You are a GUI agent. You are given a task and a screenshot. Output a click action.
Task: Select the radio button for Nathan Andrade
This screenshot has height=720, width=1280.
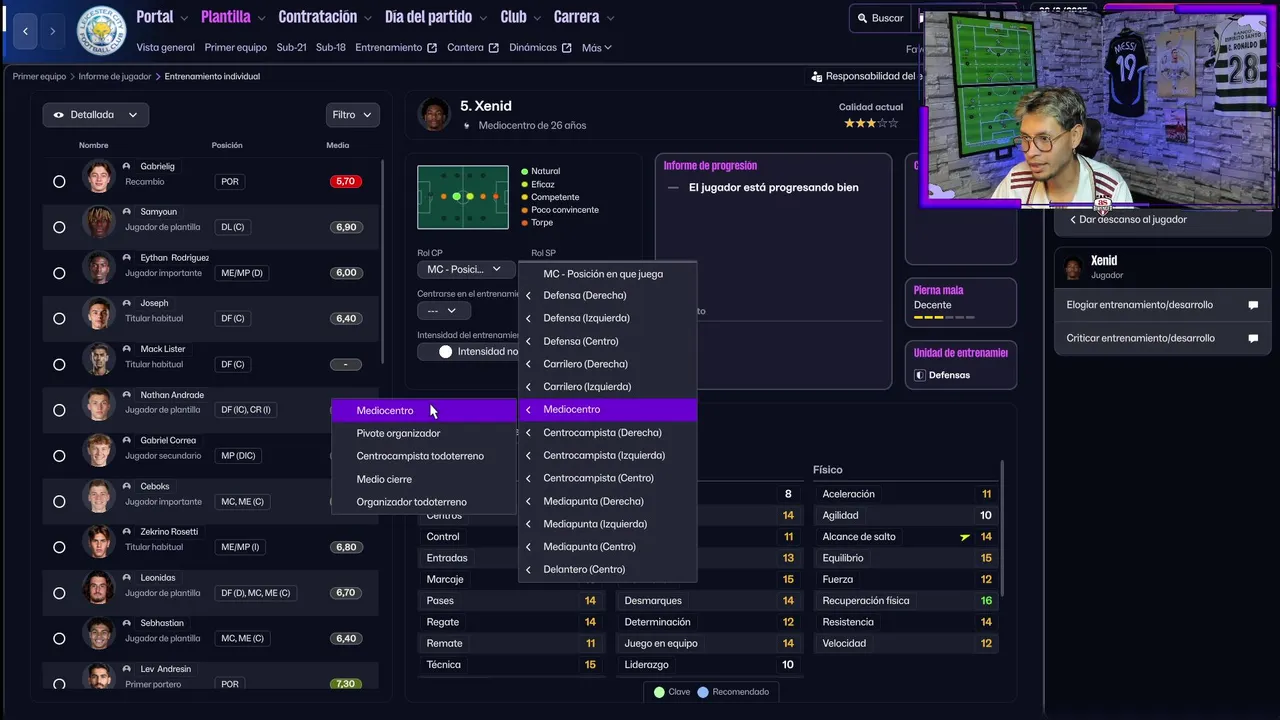[x=59, y=410]
